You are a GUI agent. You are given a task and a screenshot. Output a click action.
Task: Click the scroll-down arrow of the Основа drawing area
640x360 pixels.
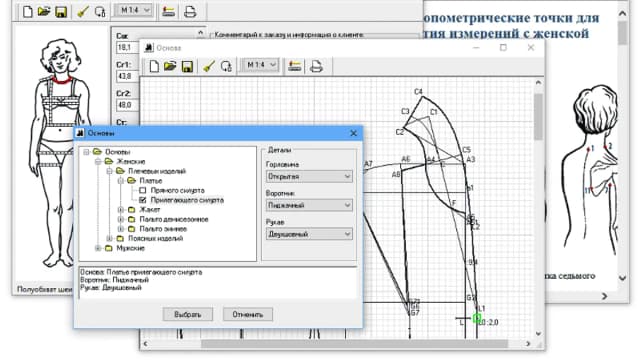(x=538, y=334)
